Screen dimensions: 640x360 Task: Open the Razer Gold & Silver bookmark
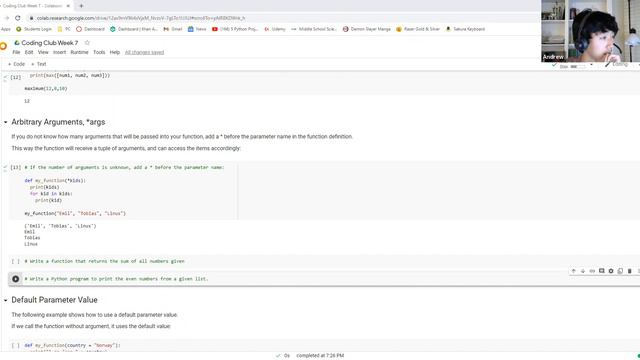(x=418, y=29)
